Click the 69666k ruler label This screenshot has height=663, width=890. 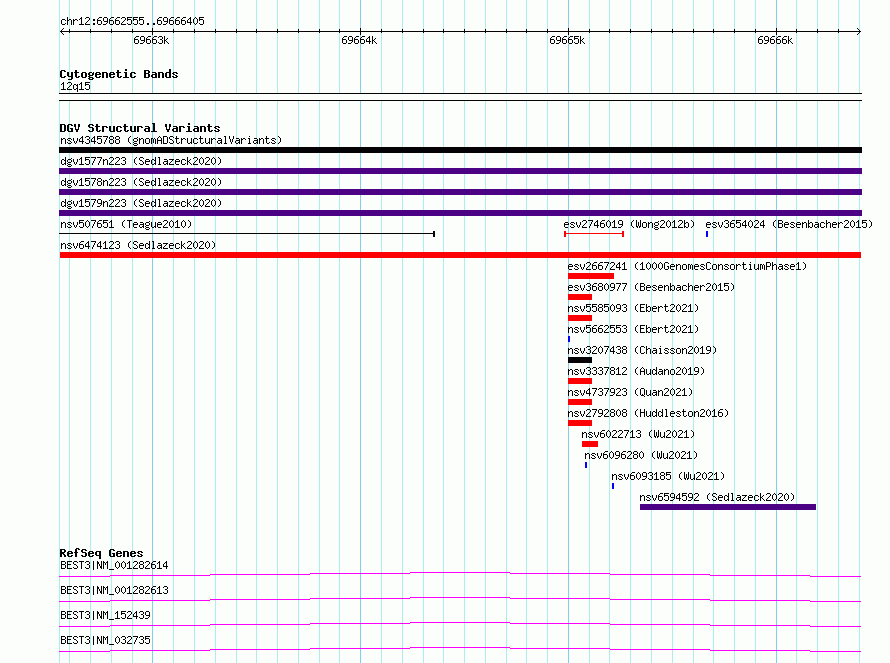coord(775,40)
